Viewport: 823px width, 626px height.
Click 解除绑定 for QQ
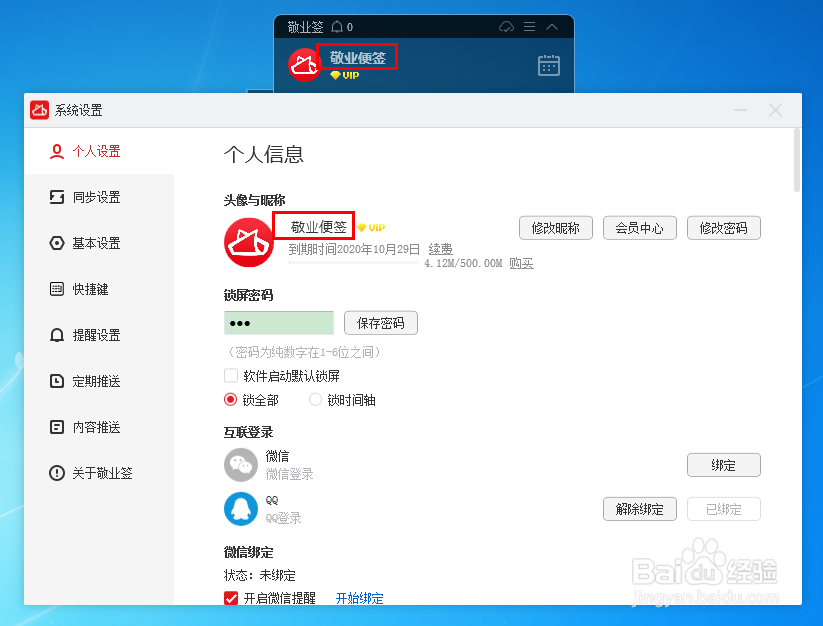pyautogui.click(x=639, y=509)
